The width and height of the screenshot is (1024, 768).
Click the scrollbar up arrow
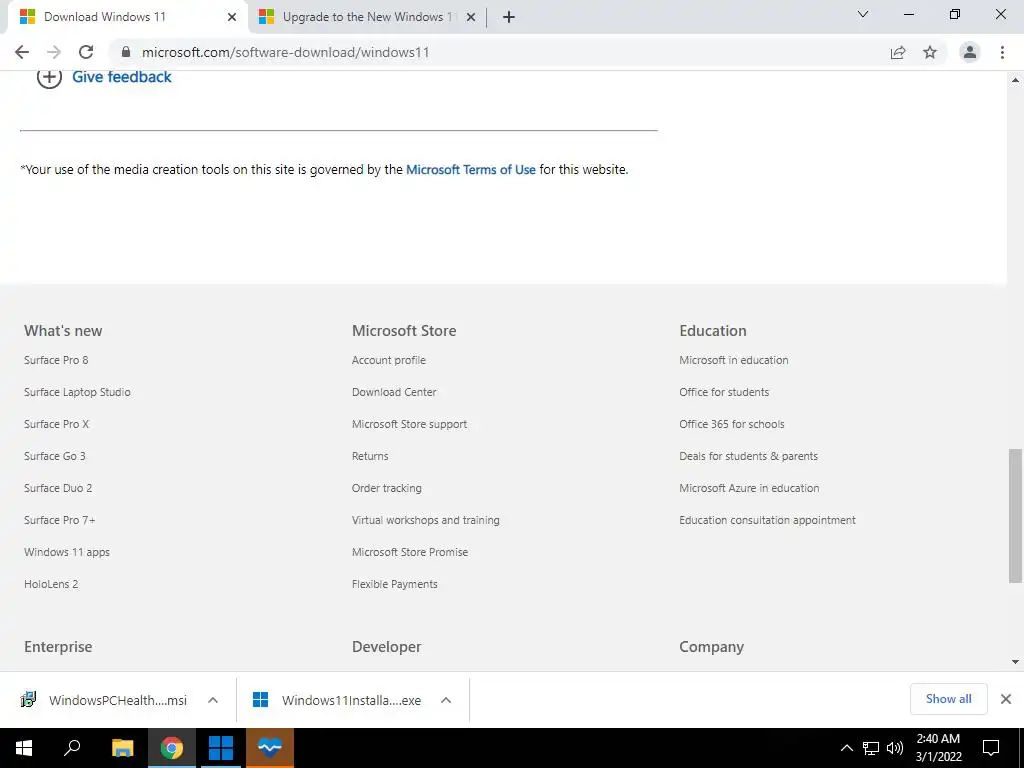1015,80
